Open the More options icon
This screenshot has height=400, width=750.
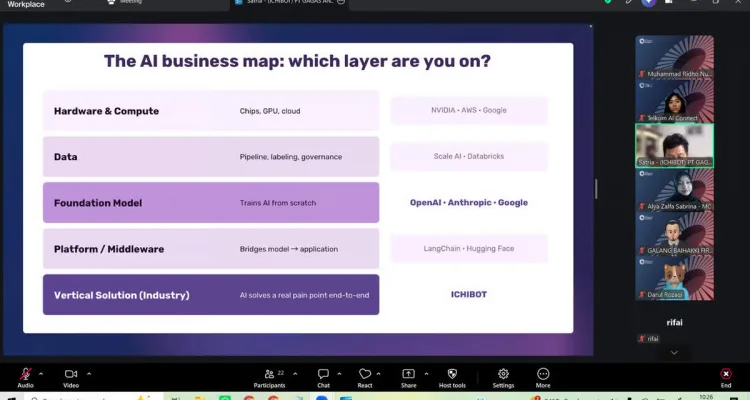tap(543, 374)
